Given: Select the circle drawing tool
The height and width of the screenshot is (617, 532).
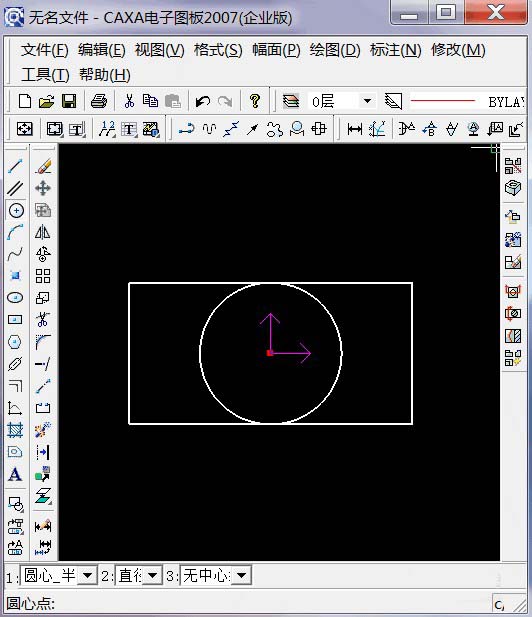Looking at the screenshot, I should [16, 211].
